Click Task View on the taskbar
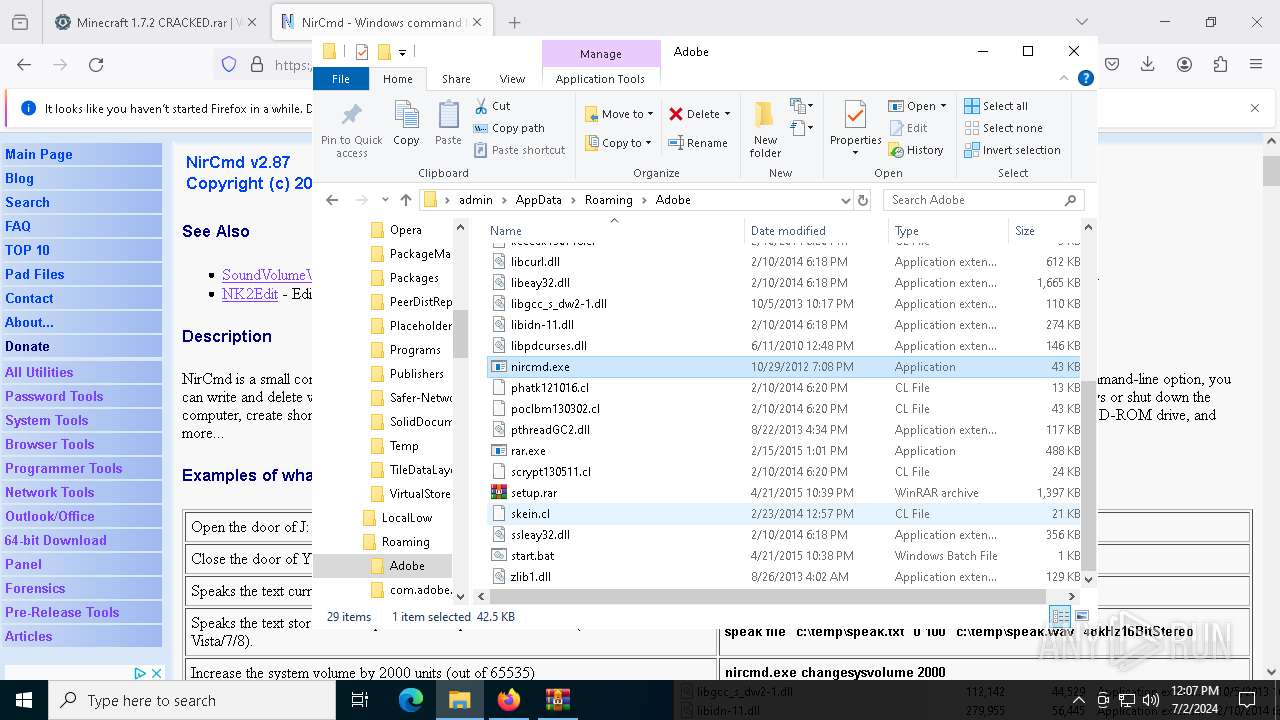The height and width of the screenshot is (720, 1280). (x=360, y=700)
